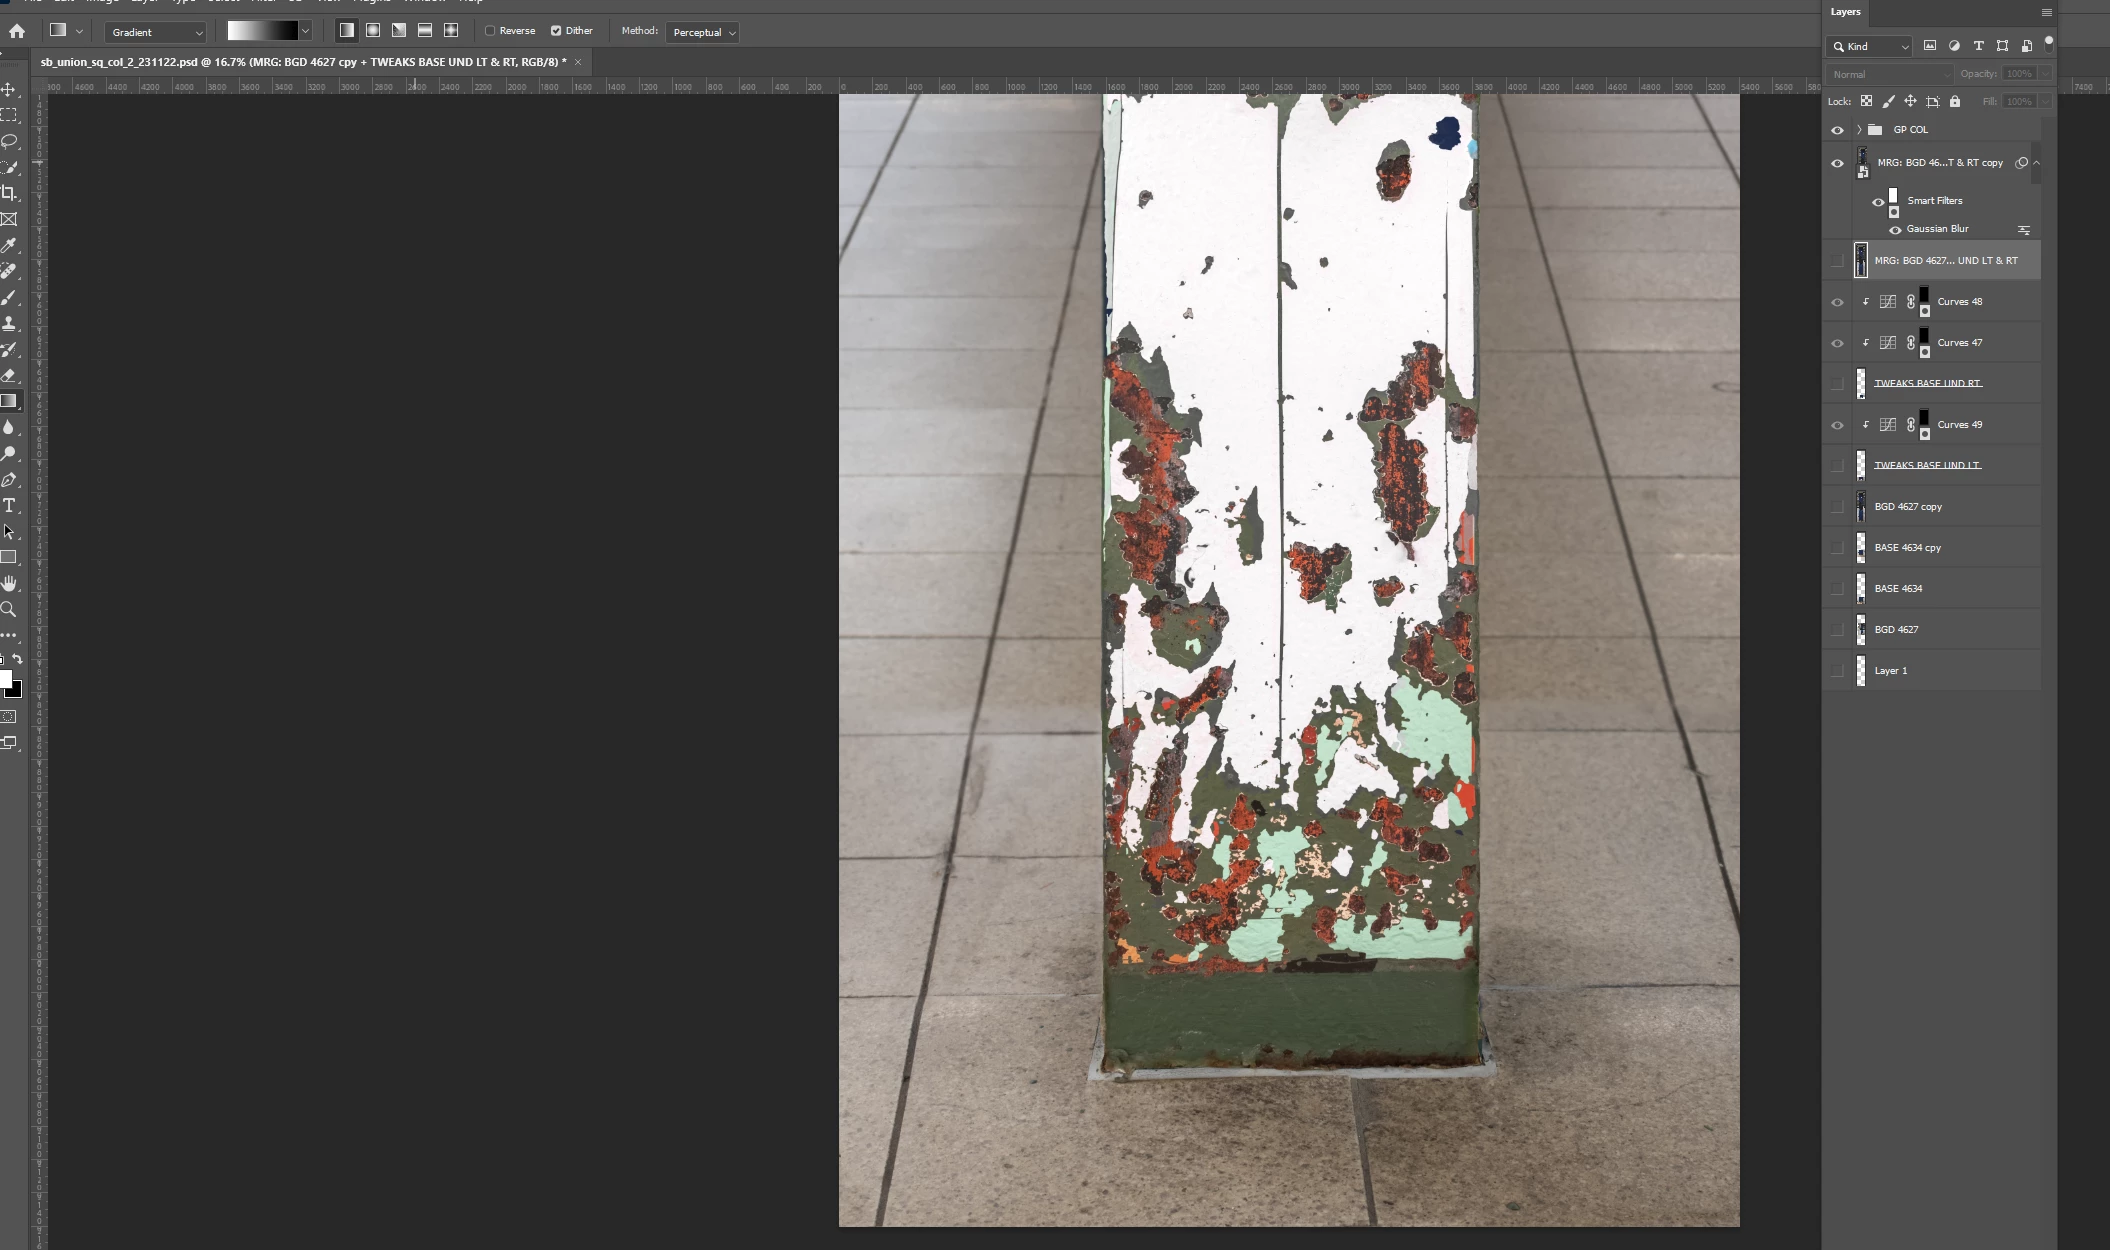The width and height of the screenshot is (2110, 1250).
Task: Select the TWEAKS BASE UND RT layer
Action: [1928, 383]
